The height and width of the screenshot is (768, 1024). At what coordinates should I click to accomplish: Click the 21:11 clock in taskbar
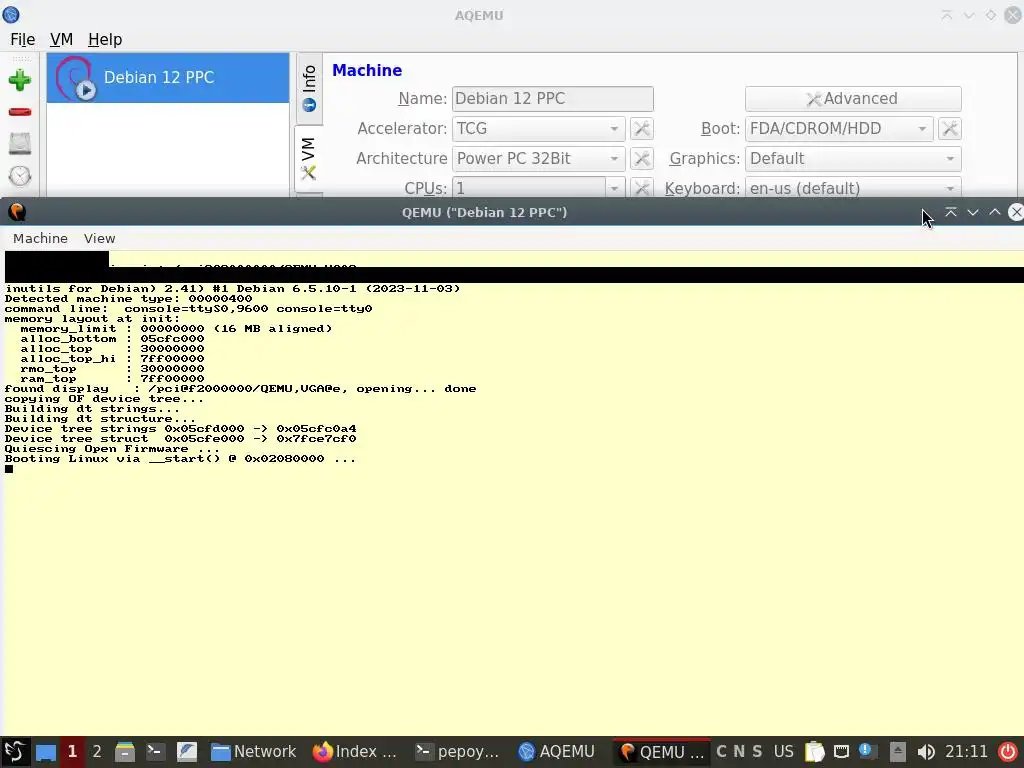(x=967, y=752)
